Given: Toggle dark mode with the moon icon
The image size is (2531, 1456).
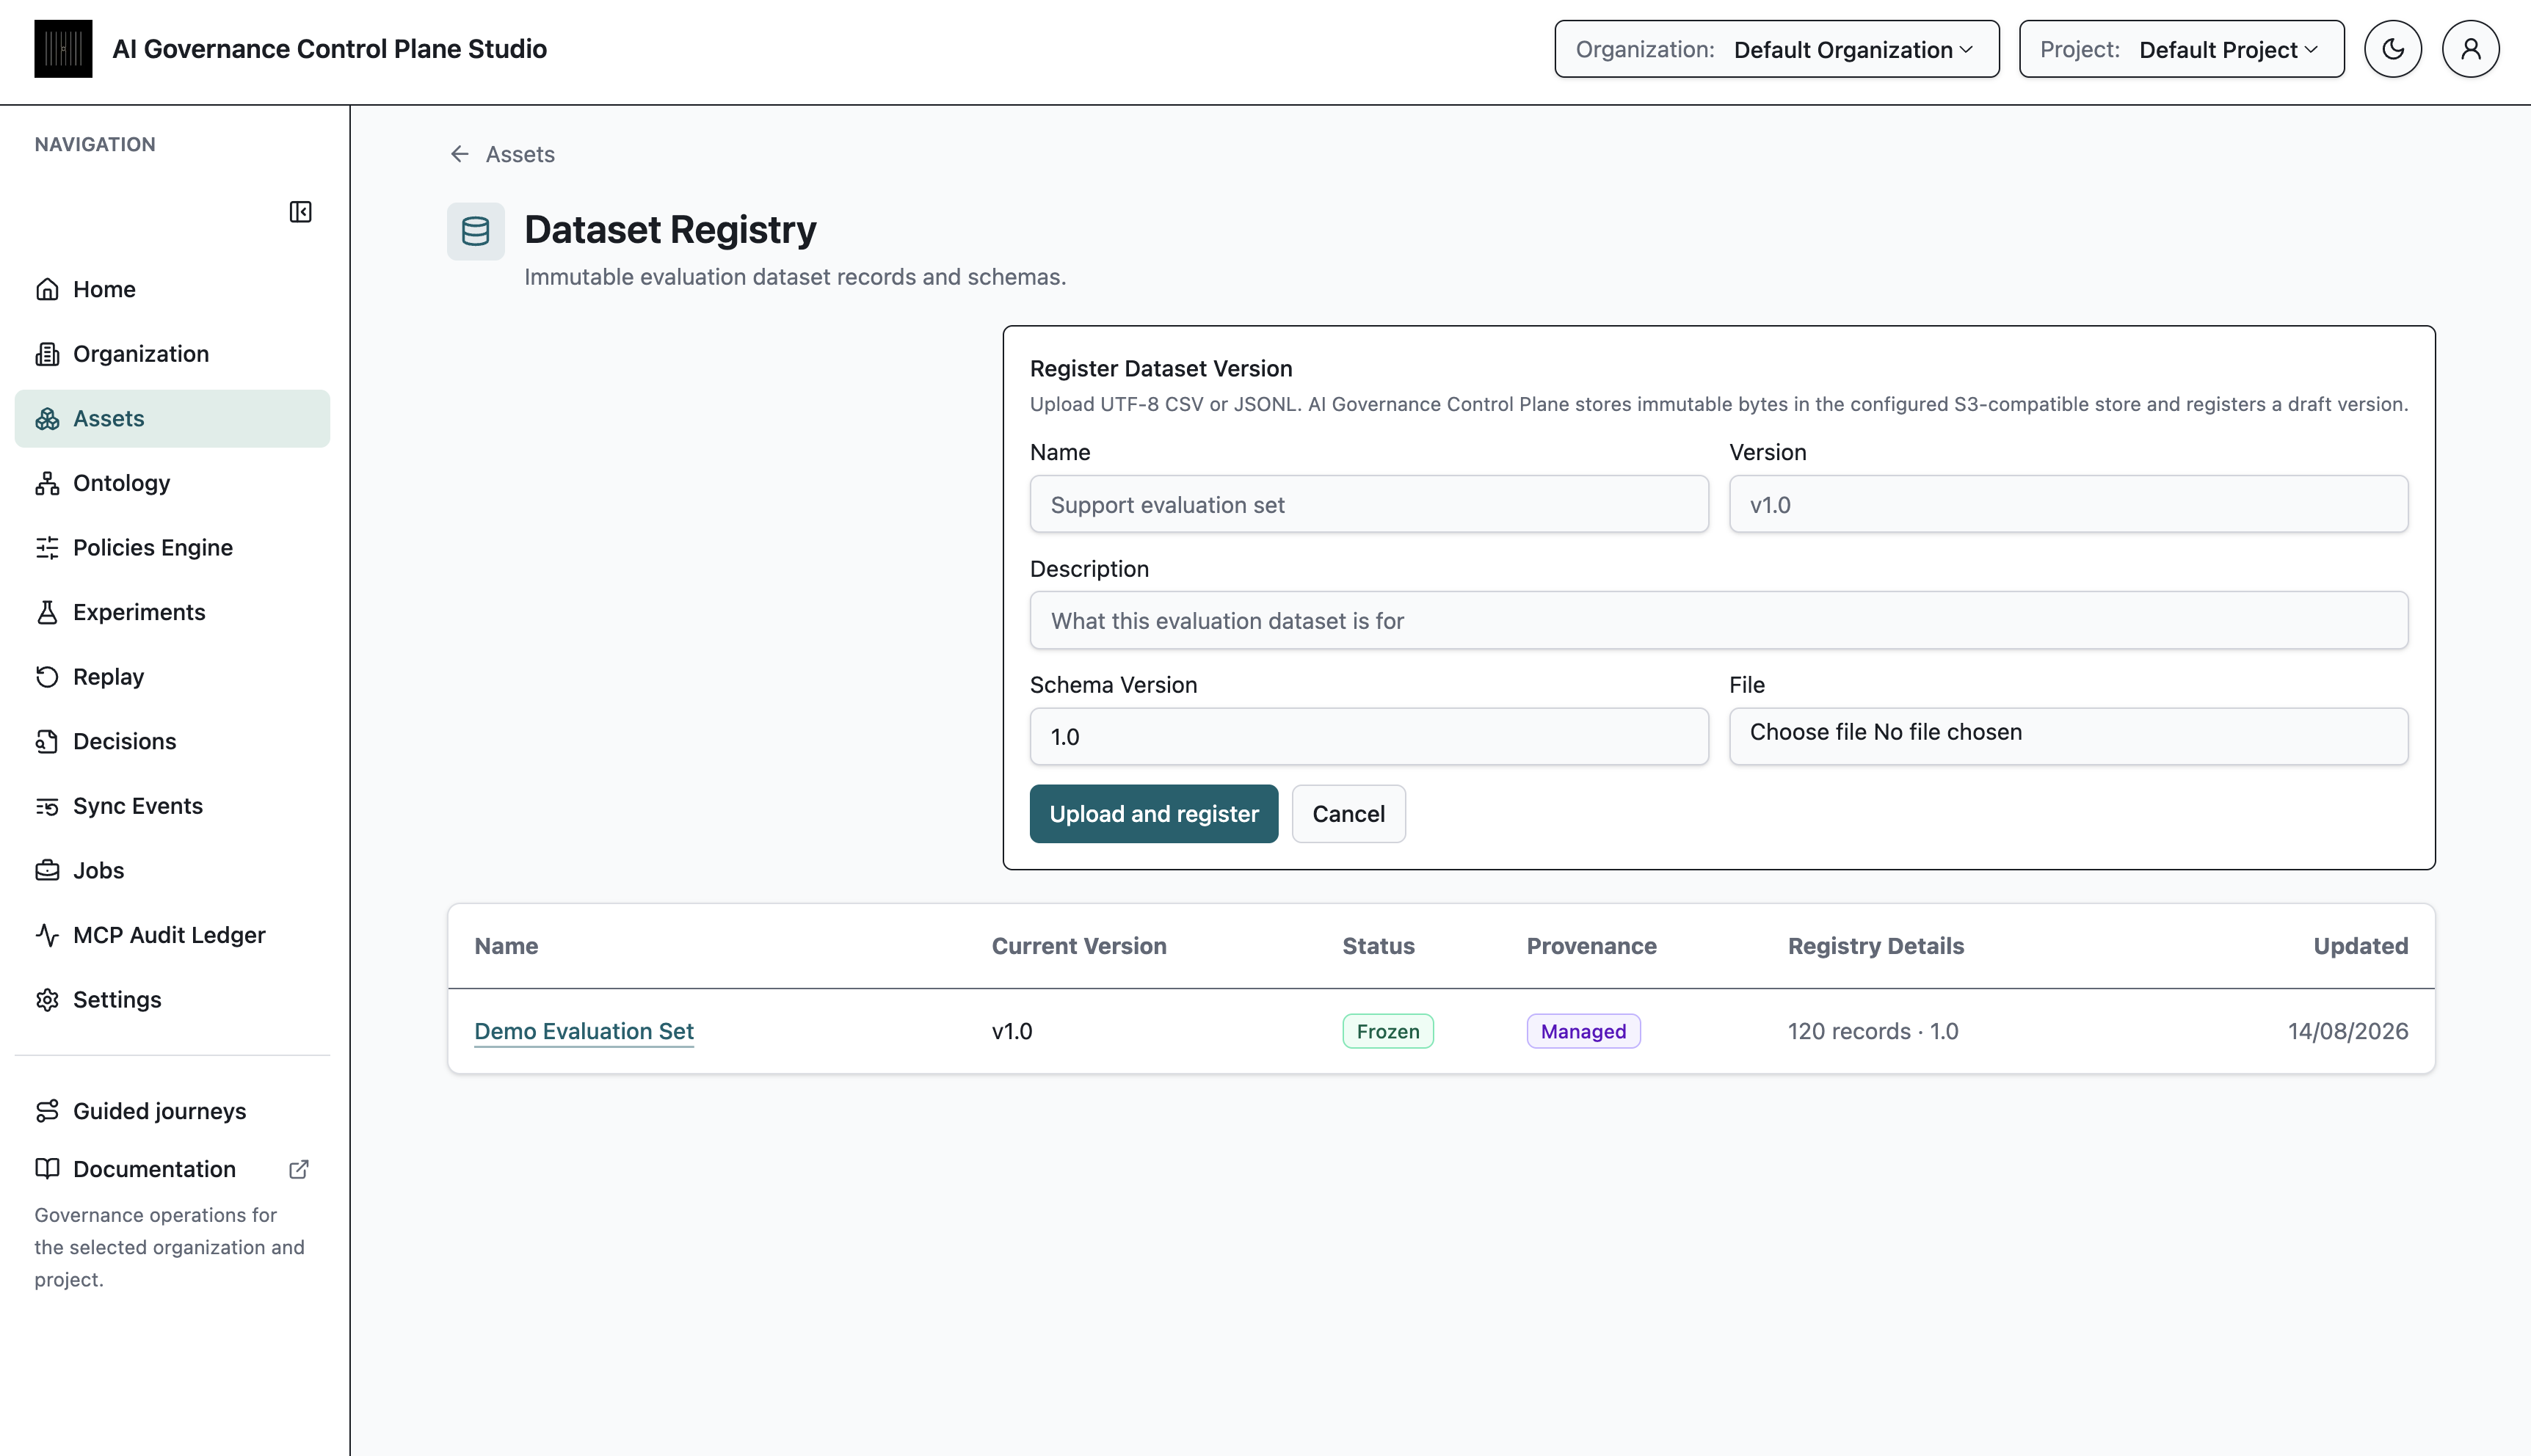Looking at the screenshot, I should (2392, 49).
